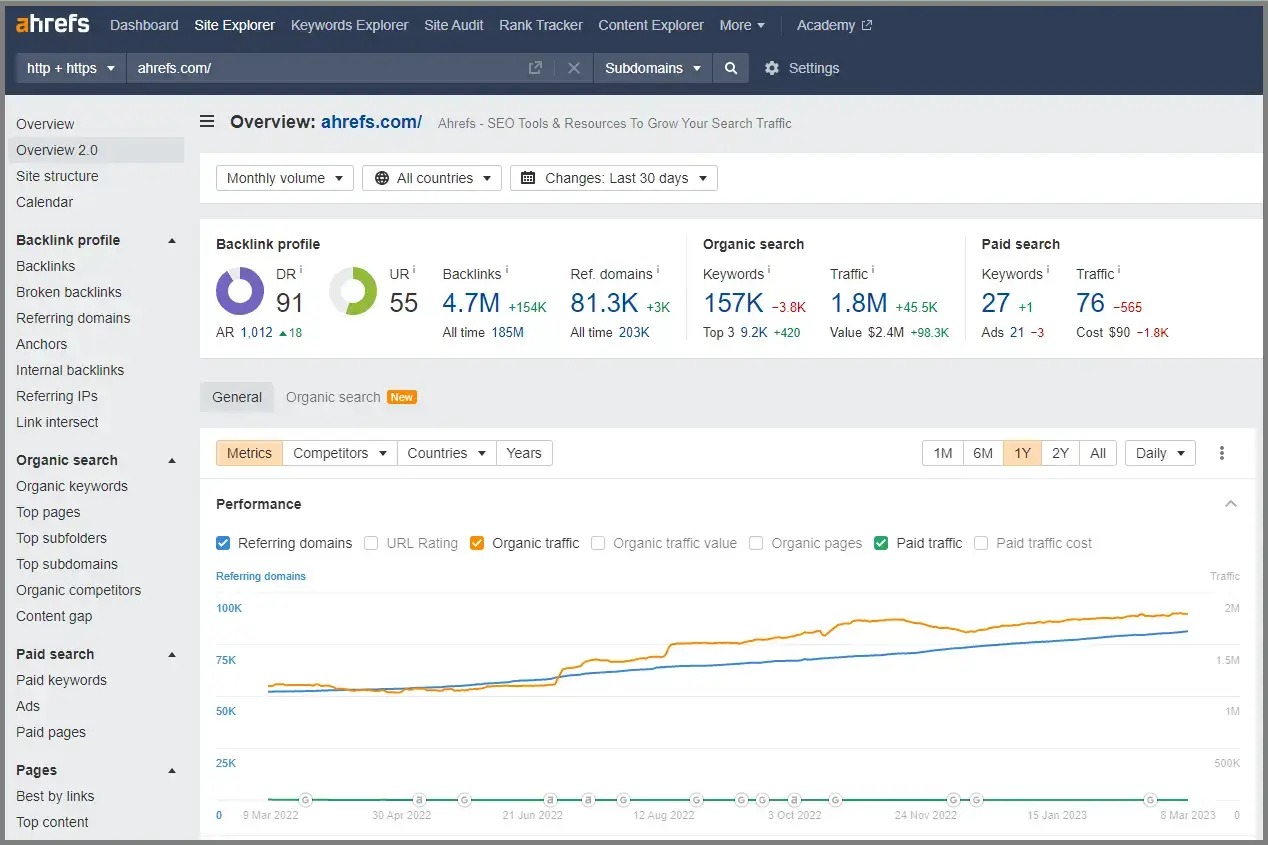Click the Ref. domains info icon
Image resolution: width=1268 pixels, height=845 pixels.
pos(659,270)
